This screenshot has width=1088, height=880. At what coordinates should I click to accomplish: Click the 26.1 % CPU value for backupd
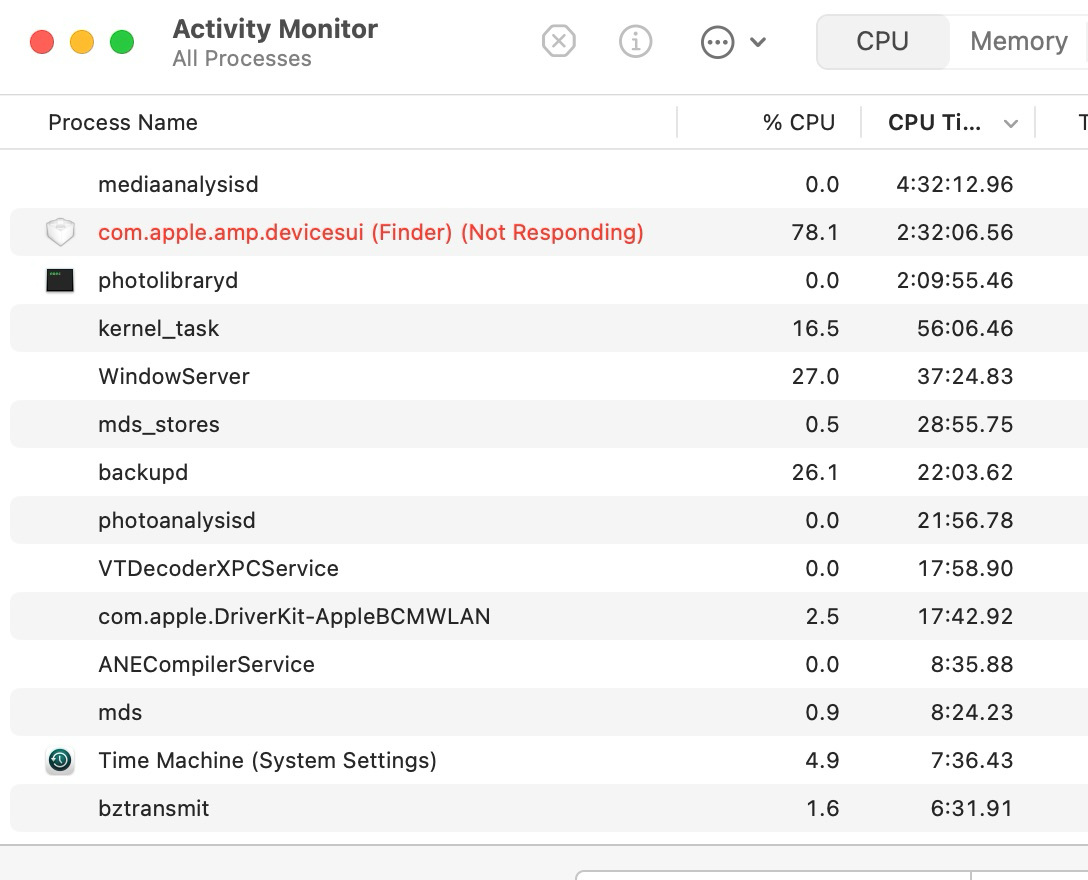coord(815,472)
